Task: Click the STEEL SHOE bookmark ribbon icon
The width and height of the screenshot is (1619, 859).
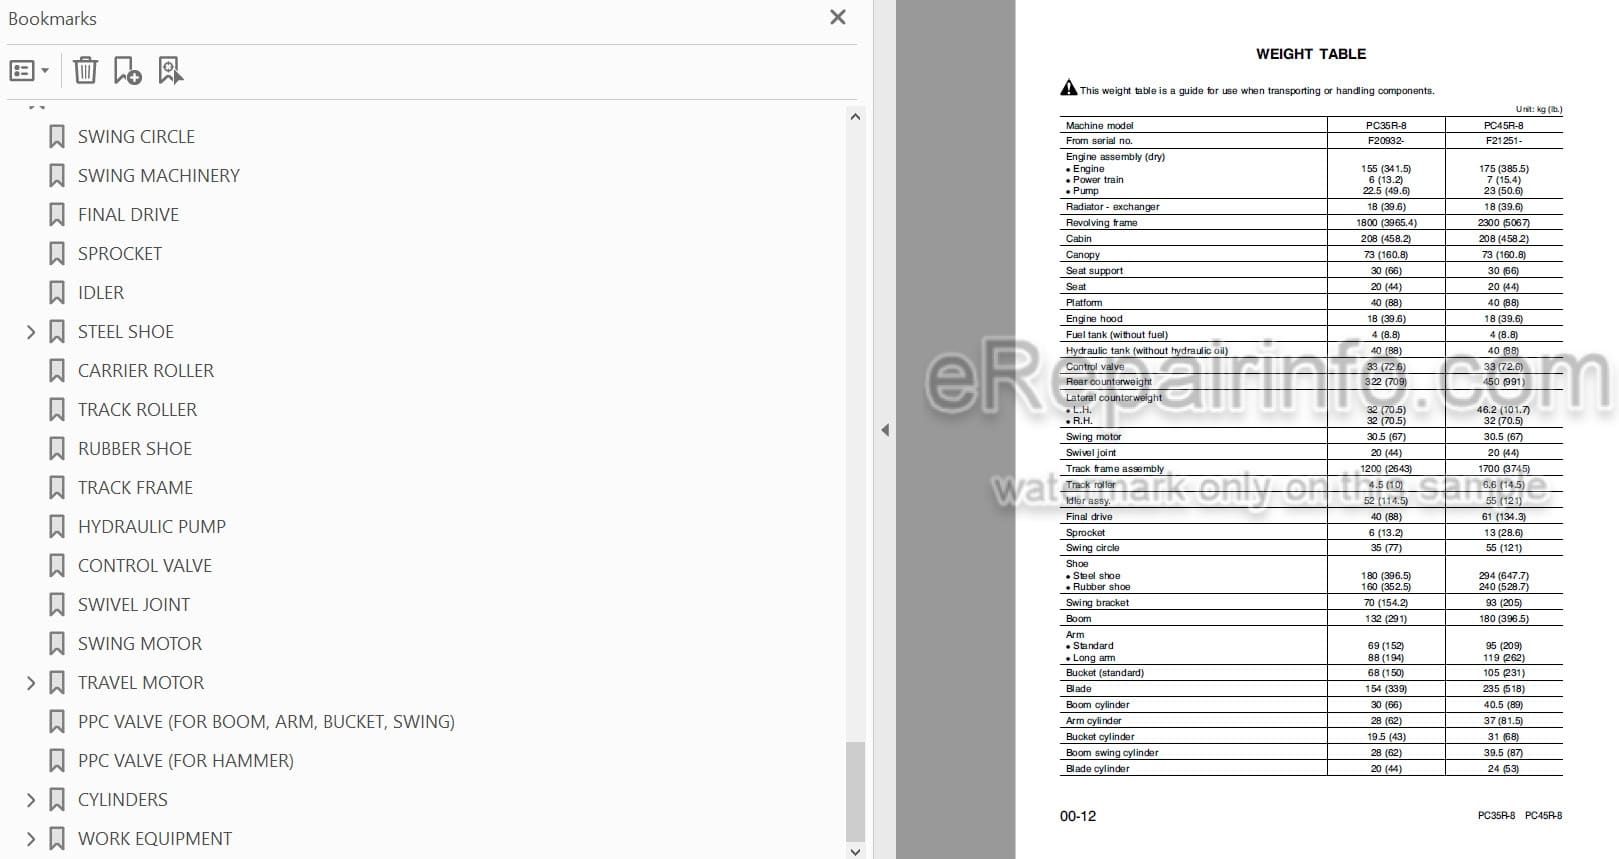Action: [57, 332]
